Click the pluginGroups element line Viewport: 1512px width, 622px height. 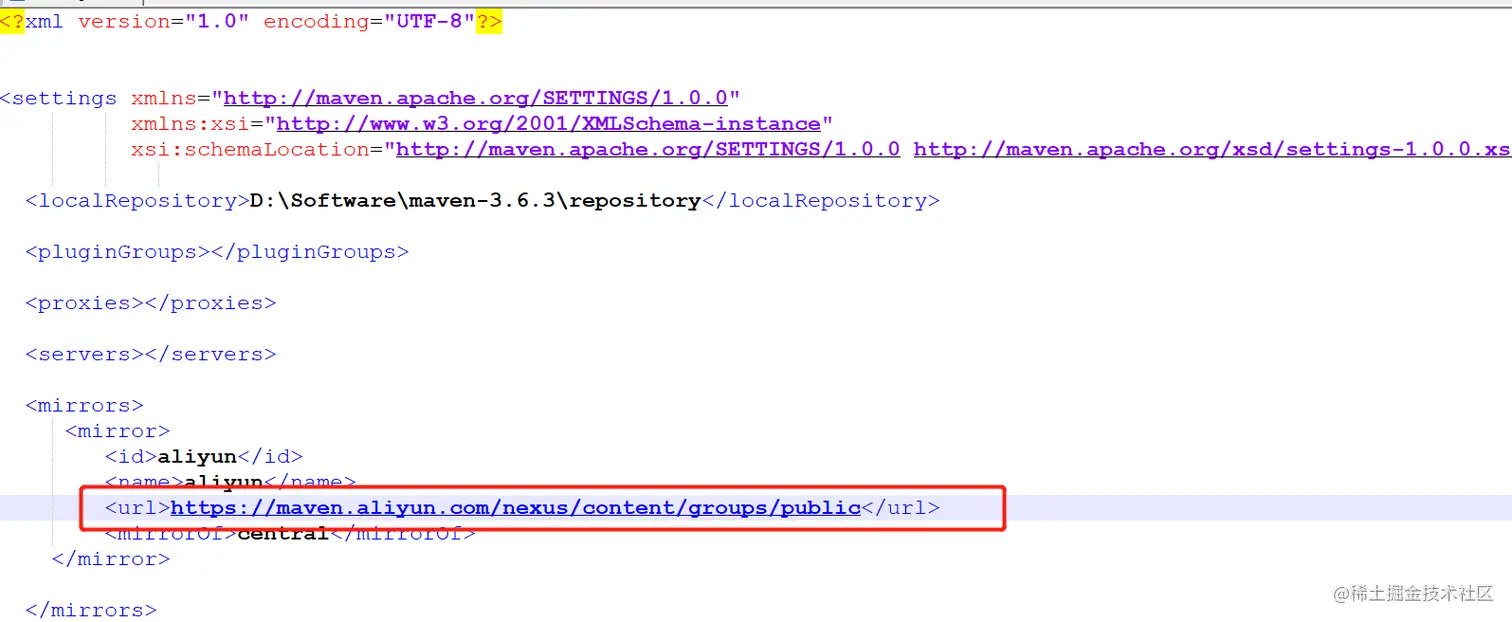click(x=217, y=252)
